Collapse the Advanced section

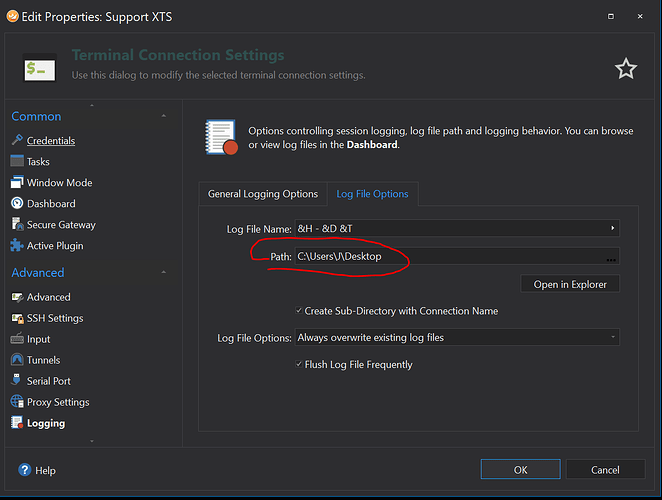(x=163, y=273)
